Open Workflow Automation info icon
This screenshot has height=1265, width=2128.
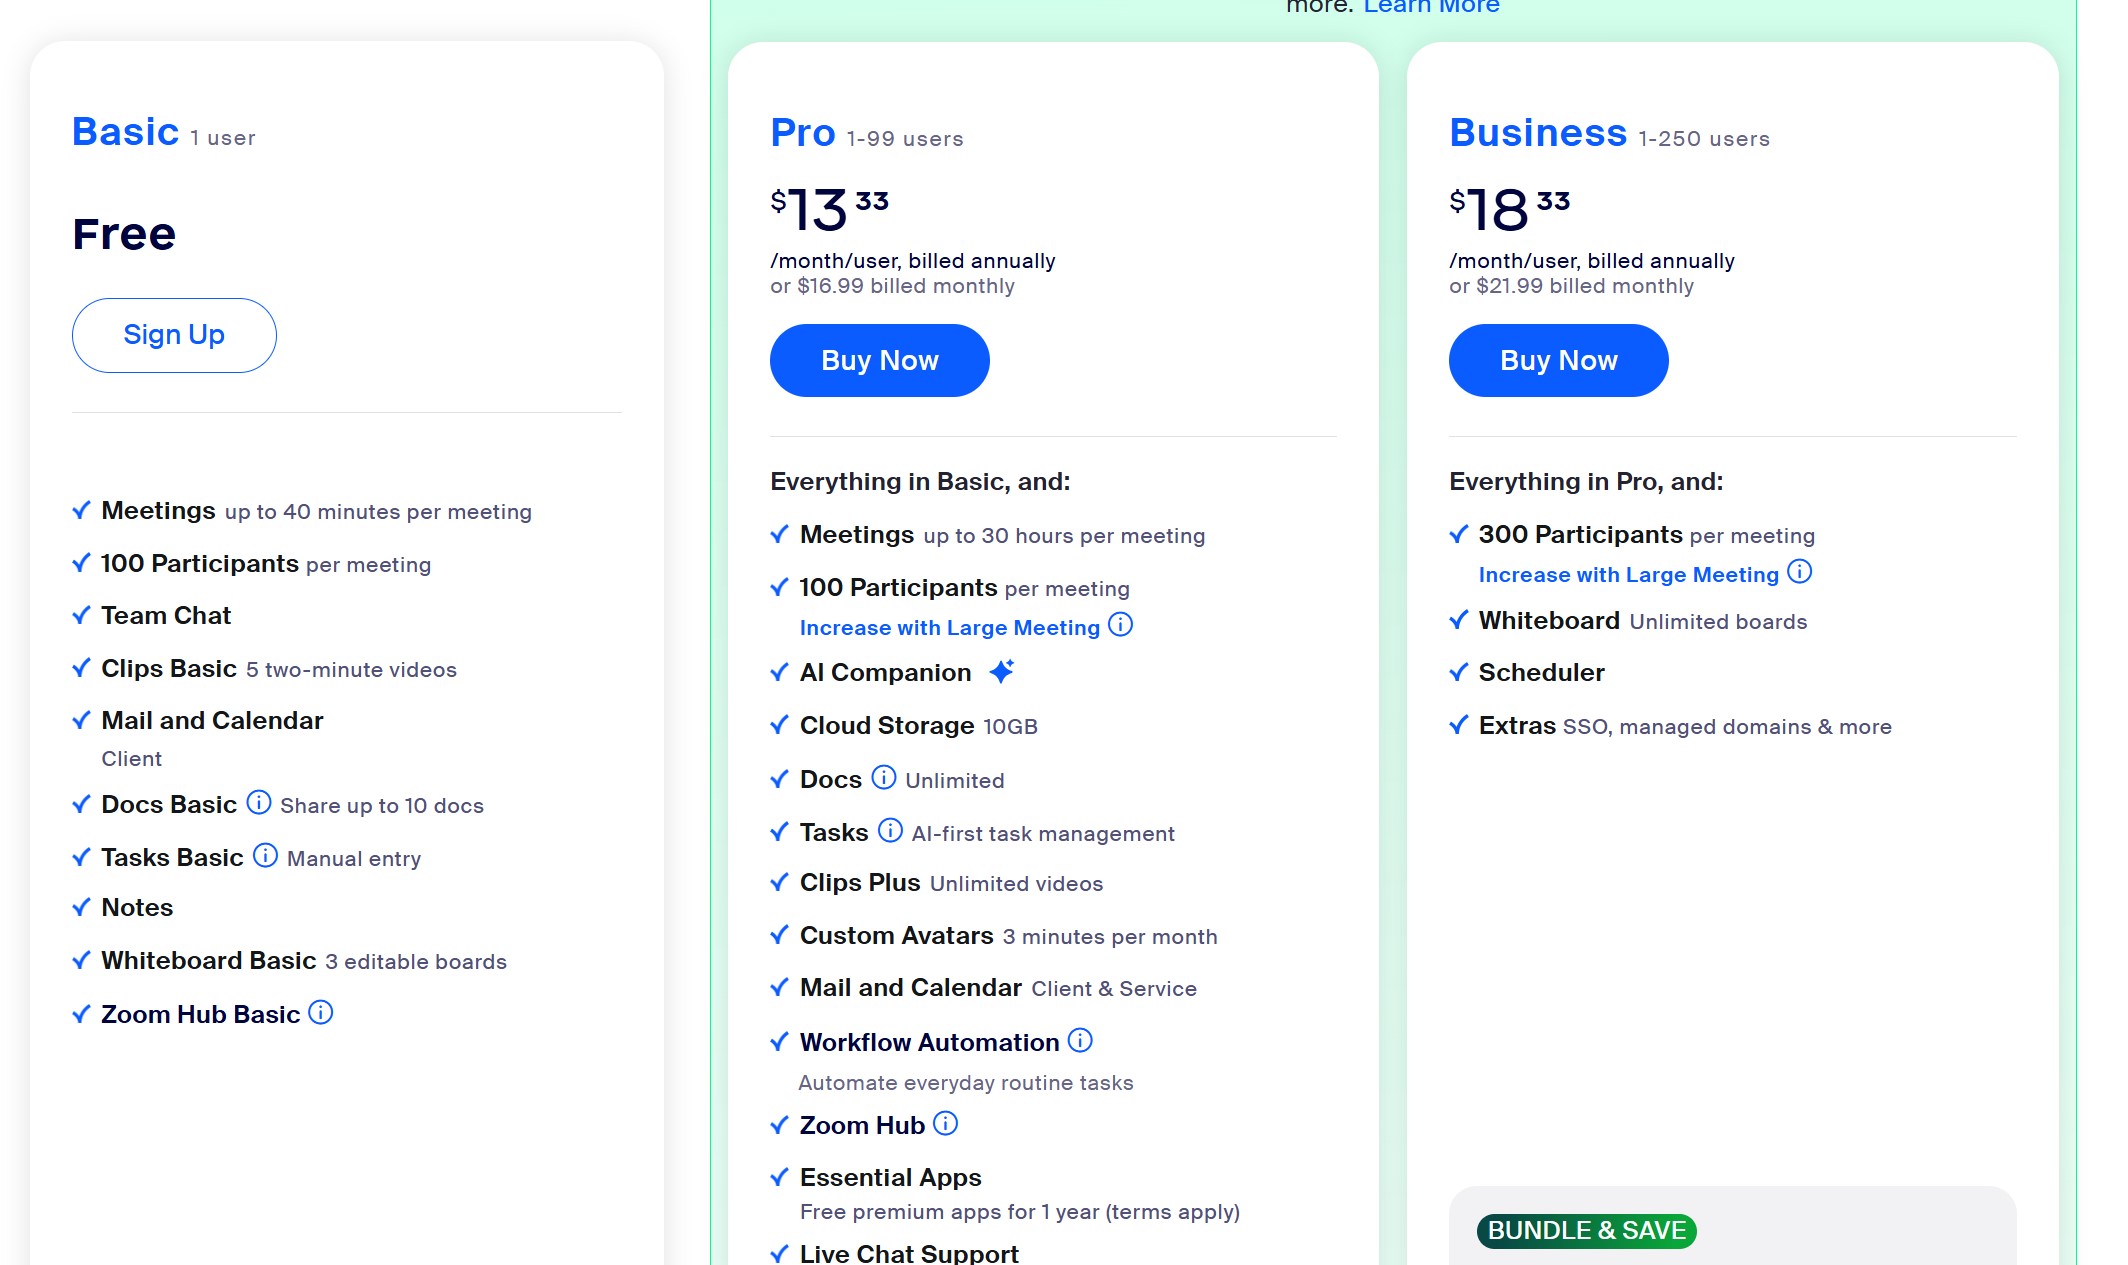coord(1080,1041)
